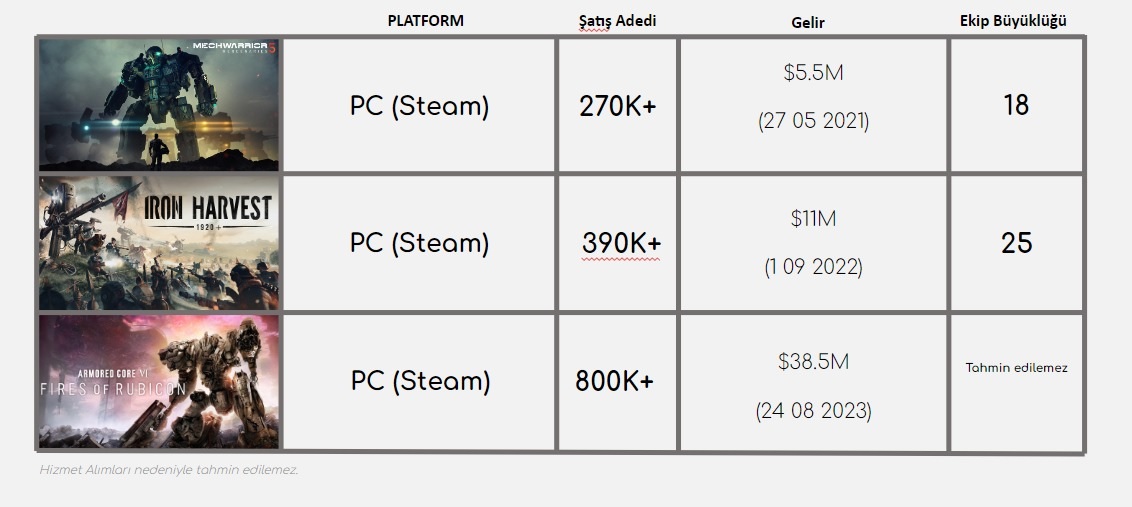This screenshot has height=507, width=1132.
Task: Click the (24 08 2023) date text
Action: tap(814, 411)
